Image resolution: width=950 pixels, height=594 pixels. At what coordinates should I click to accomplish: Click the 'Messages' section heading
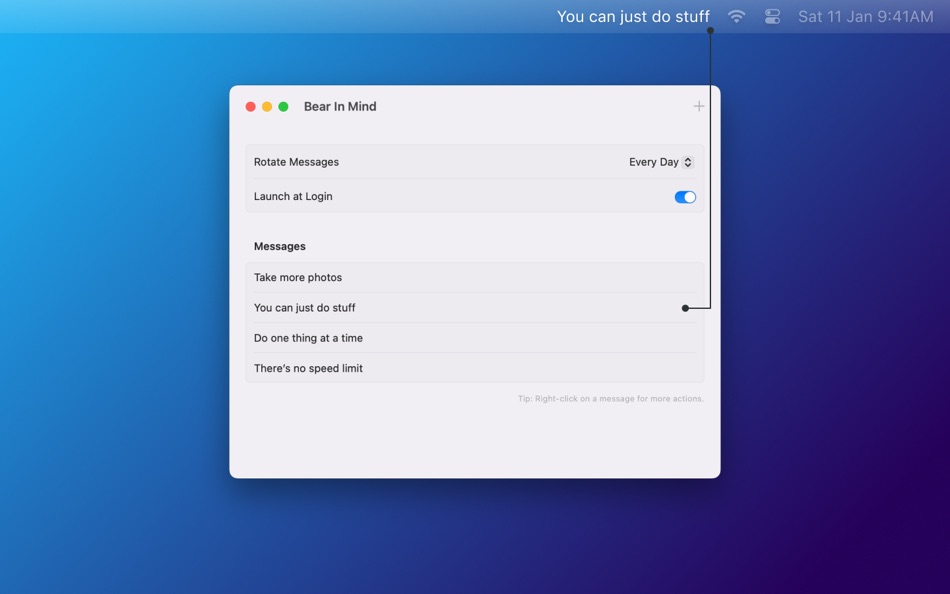[280, 246]
